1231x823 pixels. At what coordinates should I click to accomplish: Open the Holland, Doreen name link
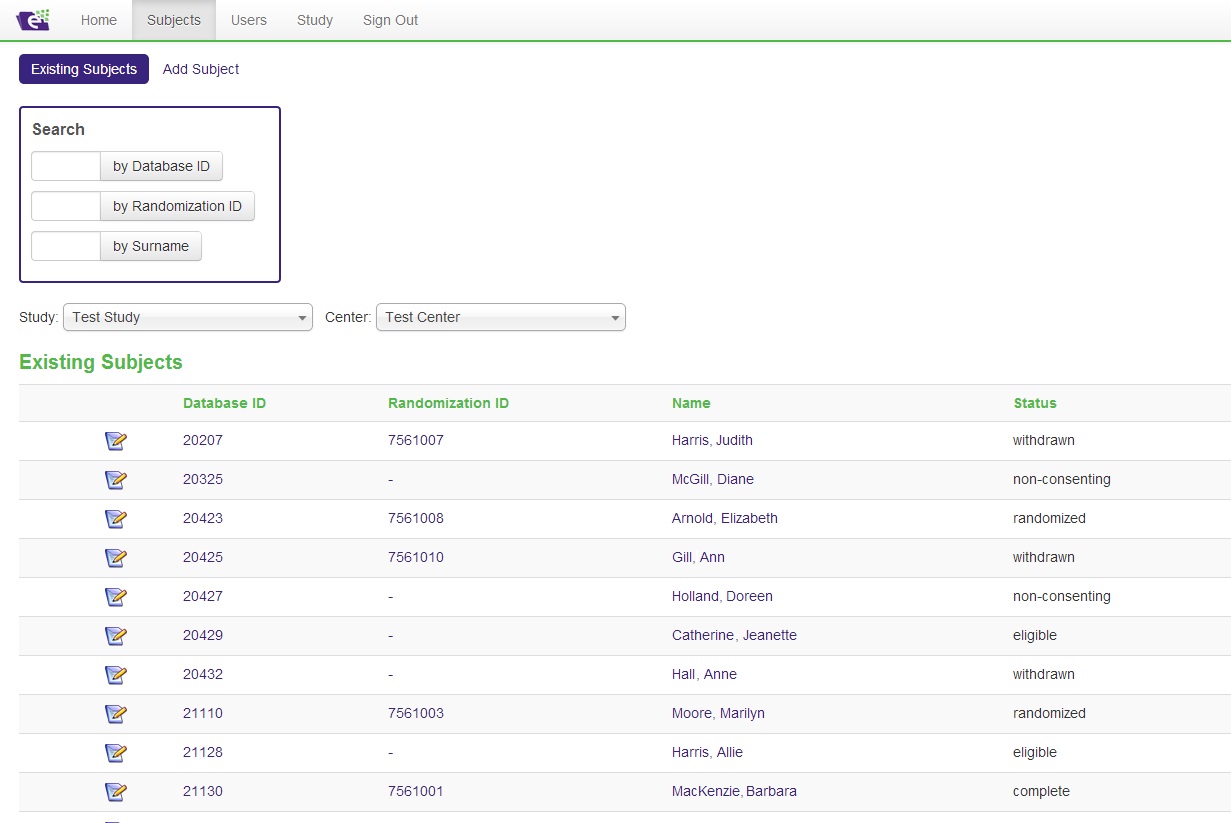[722, 596]
